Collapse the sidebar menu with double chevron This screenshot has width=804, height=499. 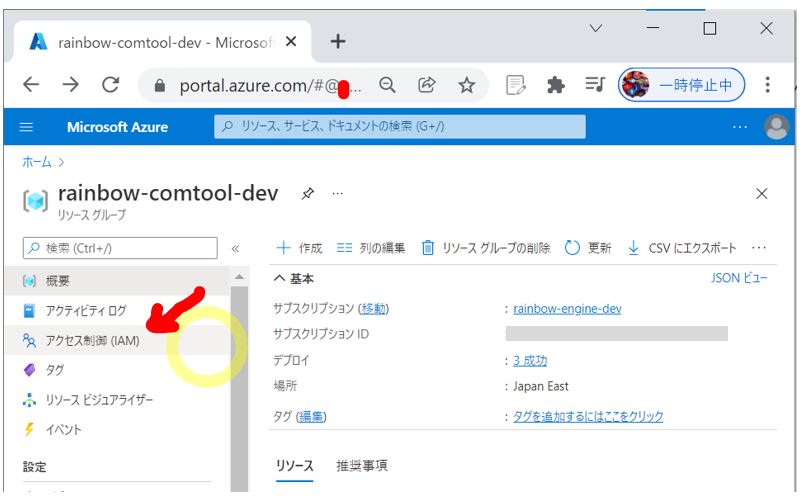[x=235, y=249]
